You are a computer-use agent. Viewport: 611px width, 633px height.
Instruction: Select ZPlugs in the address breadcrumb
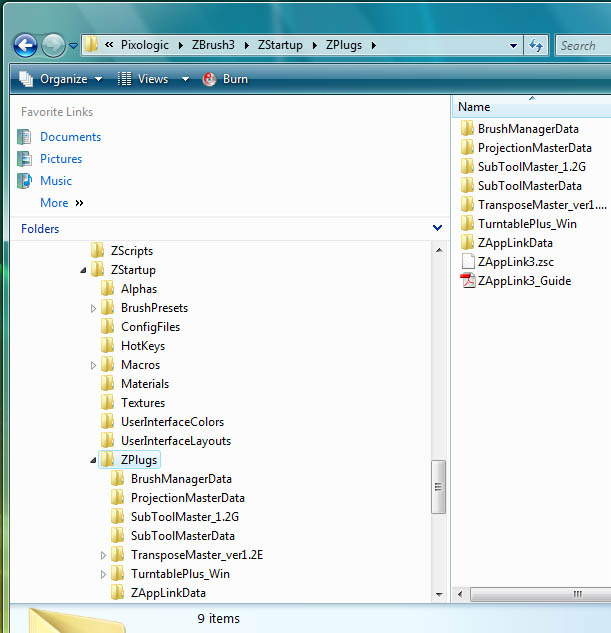(344, 45)
